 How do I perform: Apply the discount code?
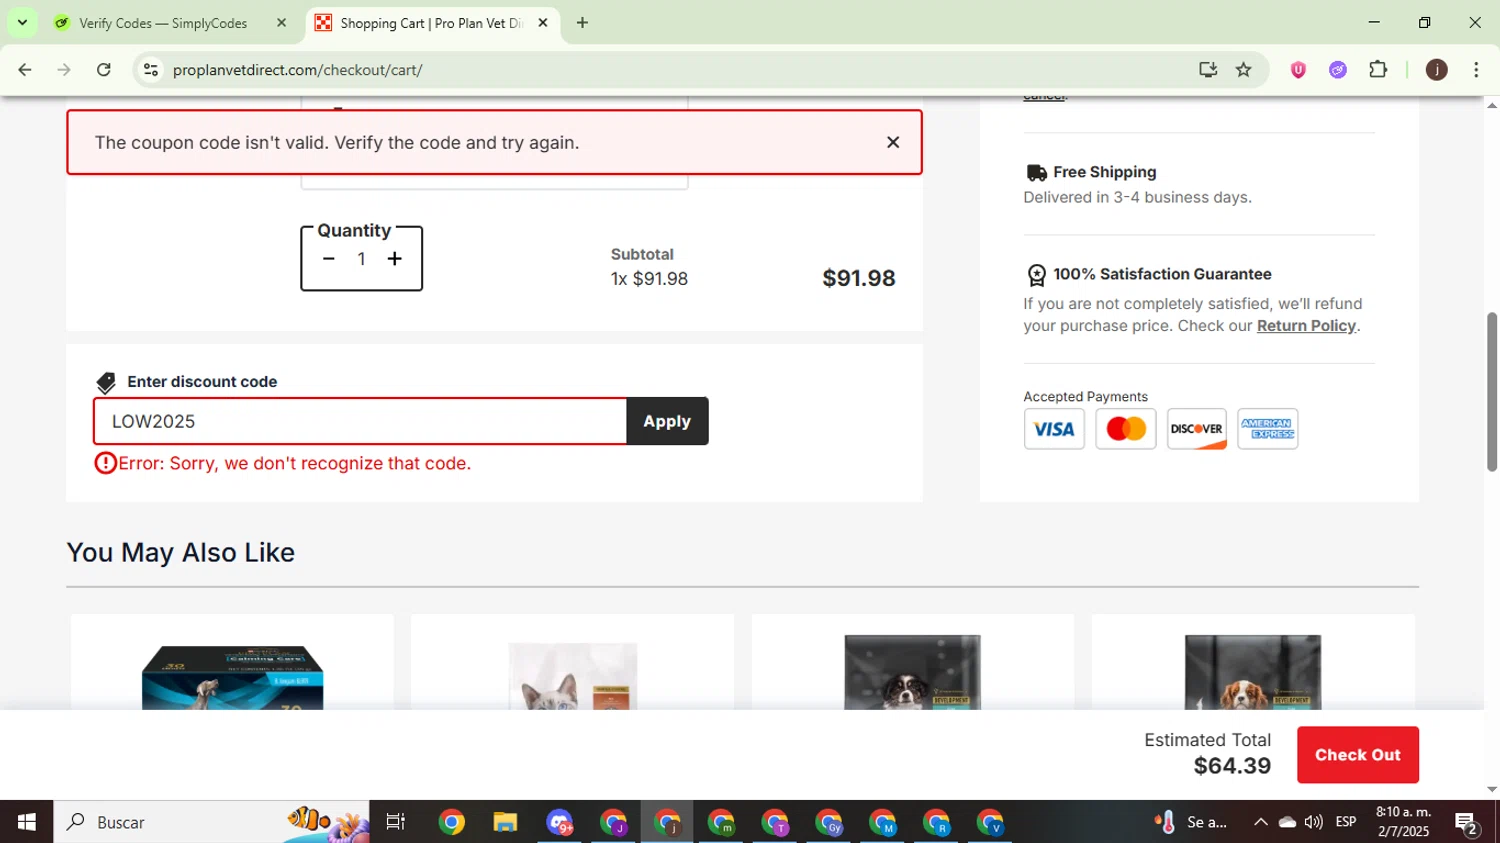pyautogui.click(x=667, y=421)
